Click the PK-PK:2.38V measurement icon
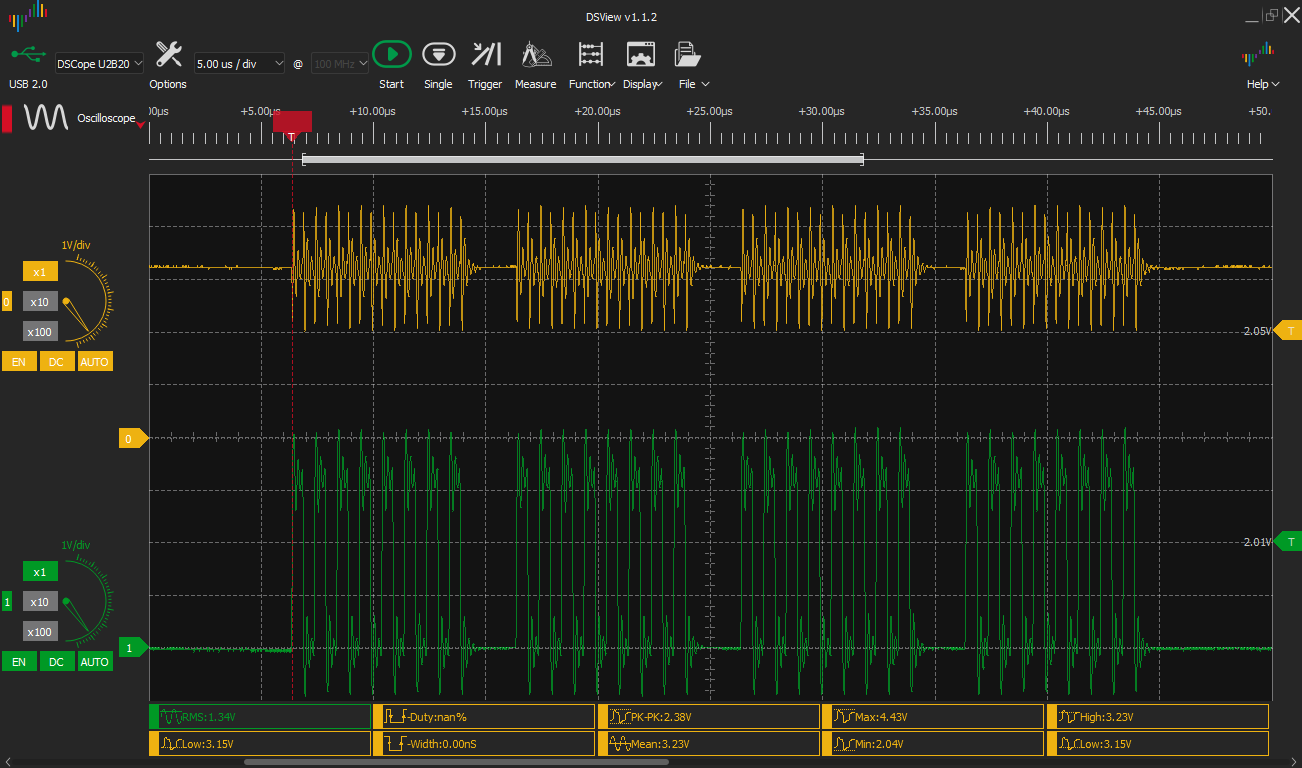The width and height of the screenshot is (1302, 768). 620,717
